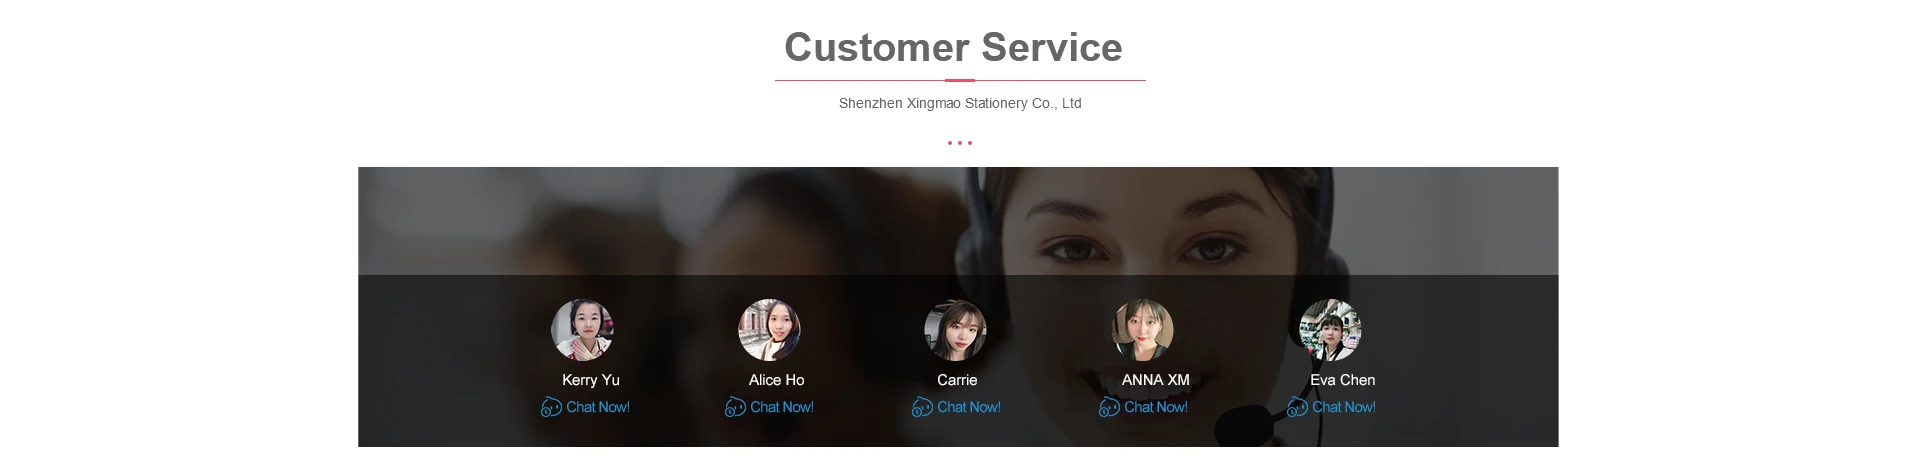Screen dimensions: 1920x464
Task: Open Eva Chen's profile photo
Action: pos(1330,330)
